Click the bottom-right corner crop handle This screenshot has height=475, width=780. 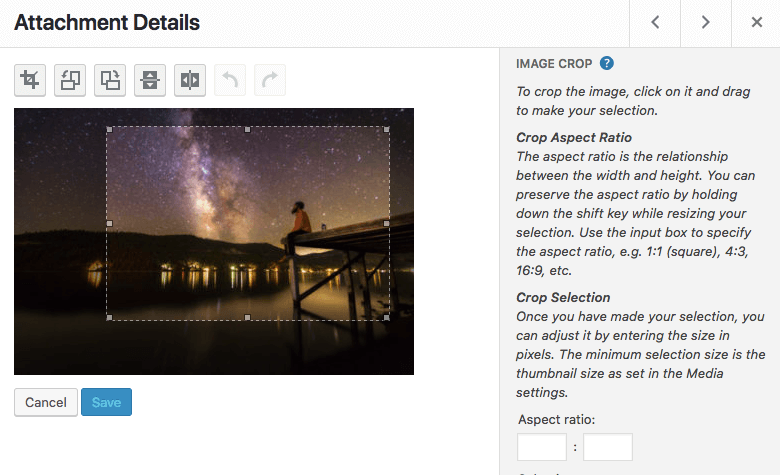click(x=387, y=318)
